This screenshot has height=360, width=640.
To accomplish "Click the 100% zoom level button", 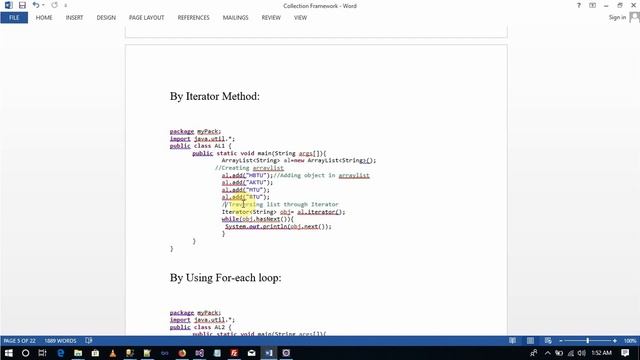I will tap(630, 341).
